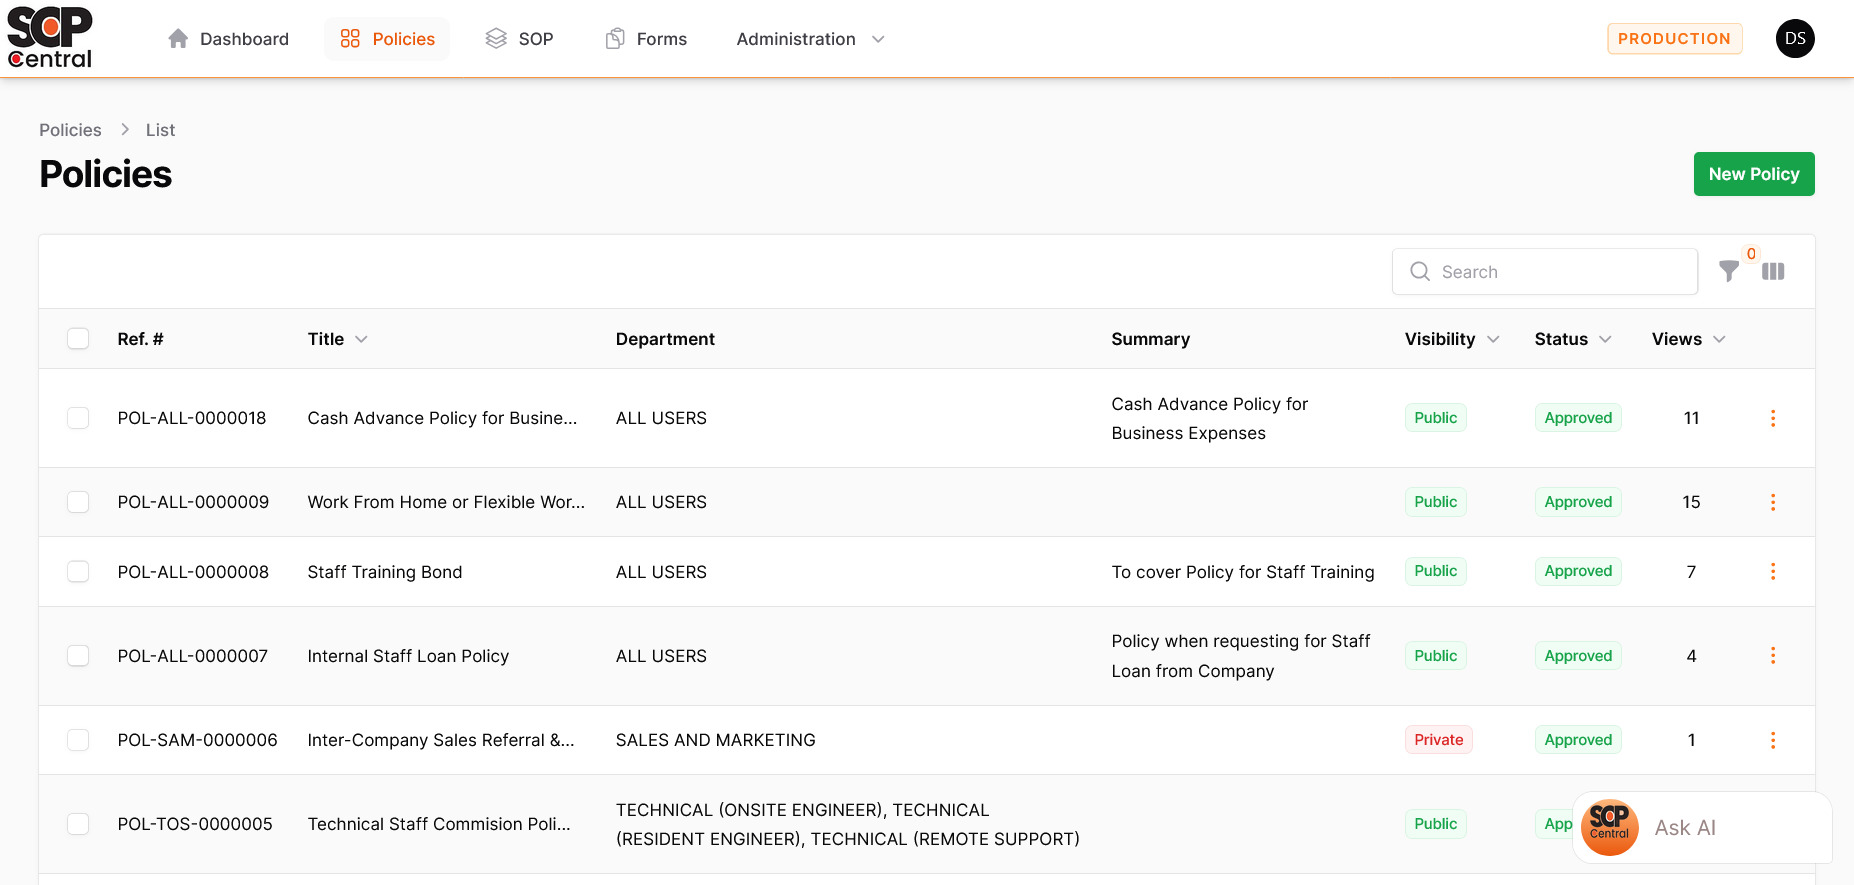Open actions menu for Staff Training Bond

[x=1772, y=571]
